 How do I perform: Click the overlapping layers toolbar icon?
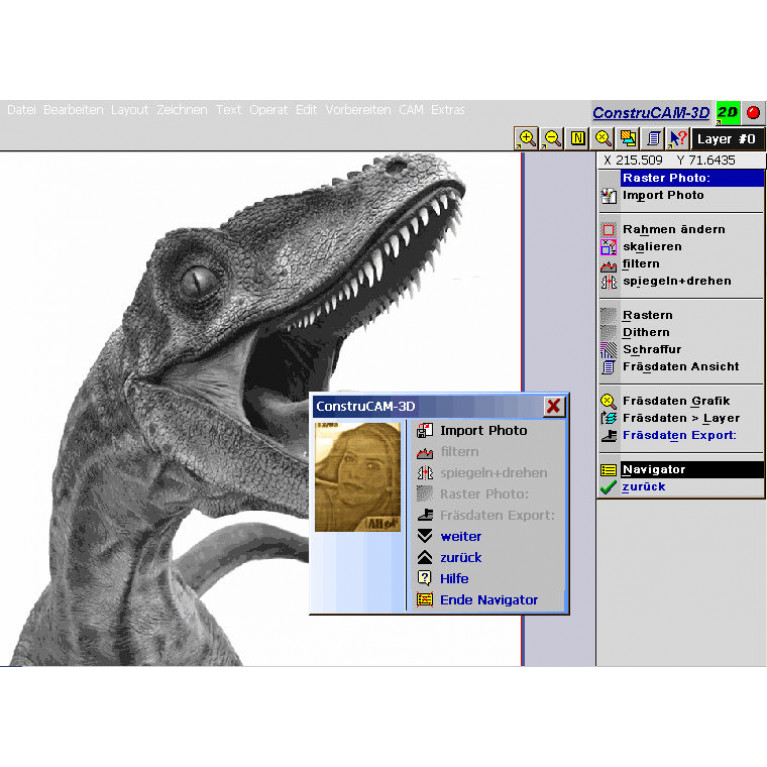628,138
